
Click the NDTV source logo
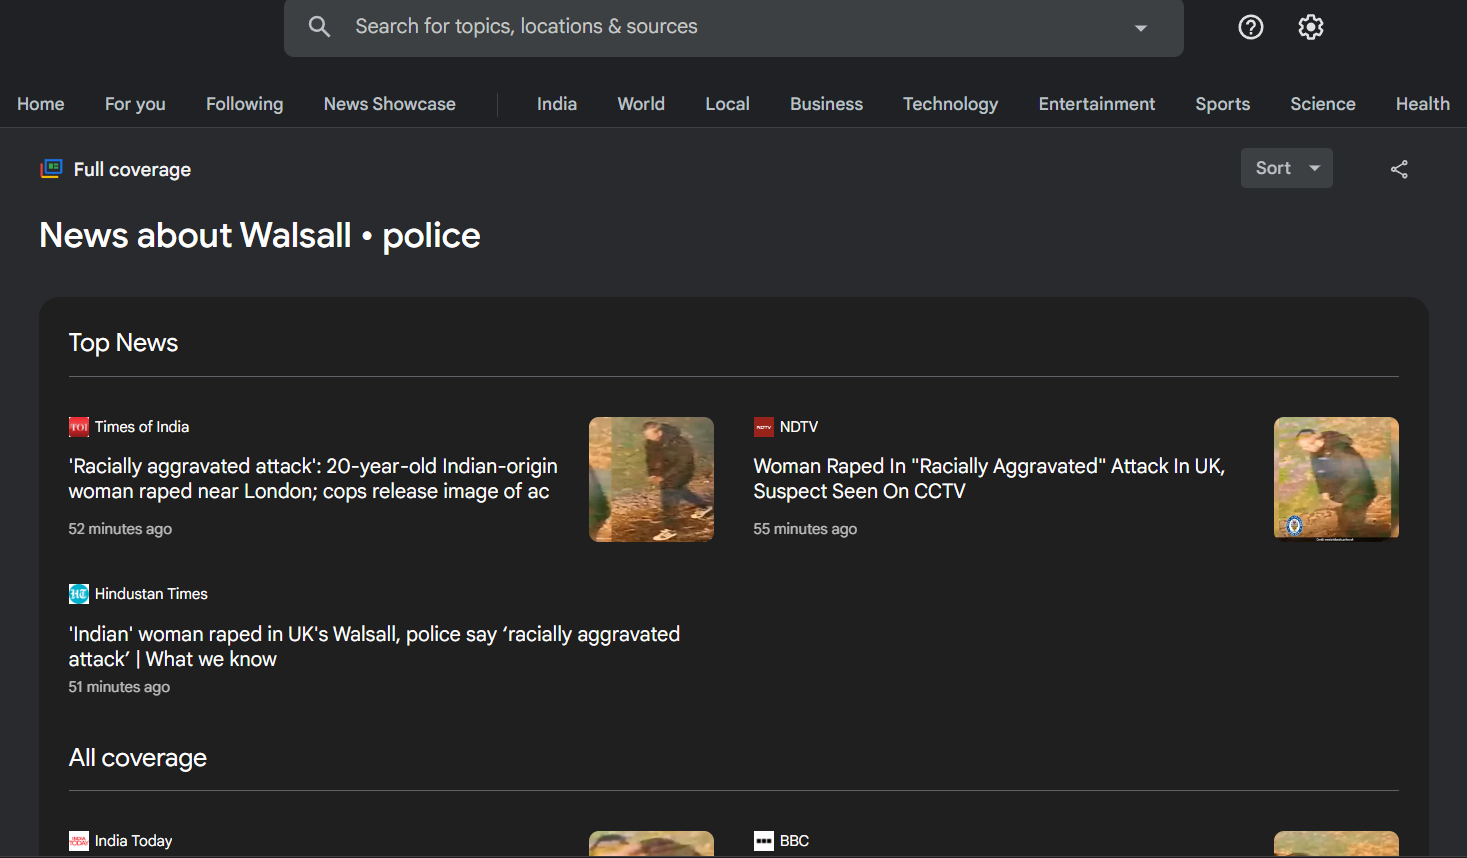click(x=764, y=427)
